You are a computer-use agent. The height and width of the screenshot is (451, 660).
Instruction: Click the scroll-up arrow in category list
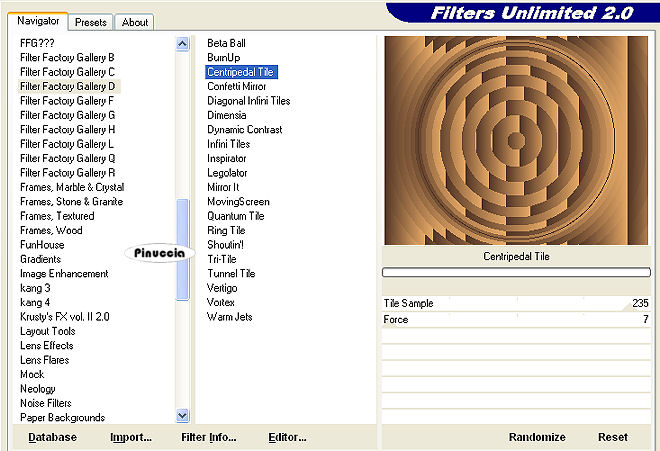[x=182, y=43]
